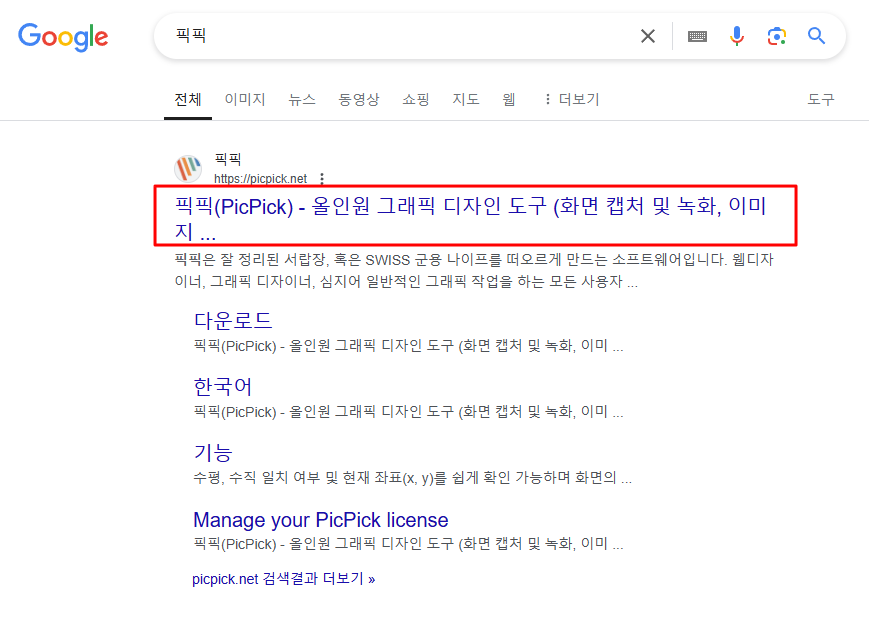Click the description starting 수평, 수직 일치 여부
This screenshot has width=869, height=626.
[x=412, y=478]
